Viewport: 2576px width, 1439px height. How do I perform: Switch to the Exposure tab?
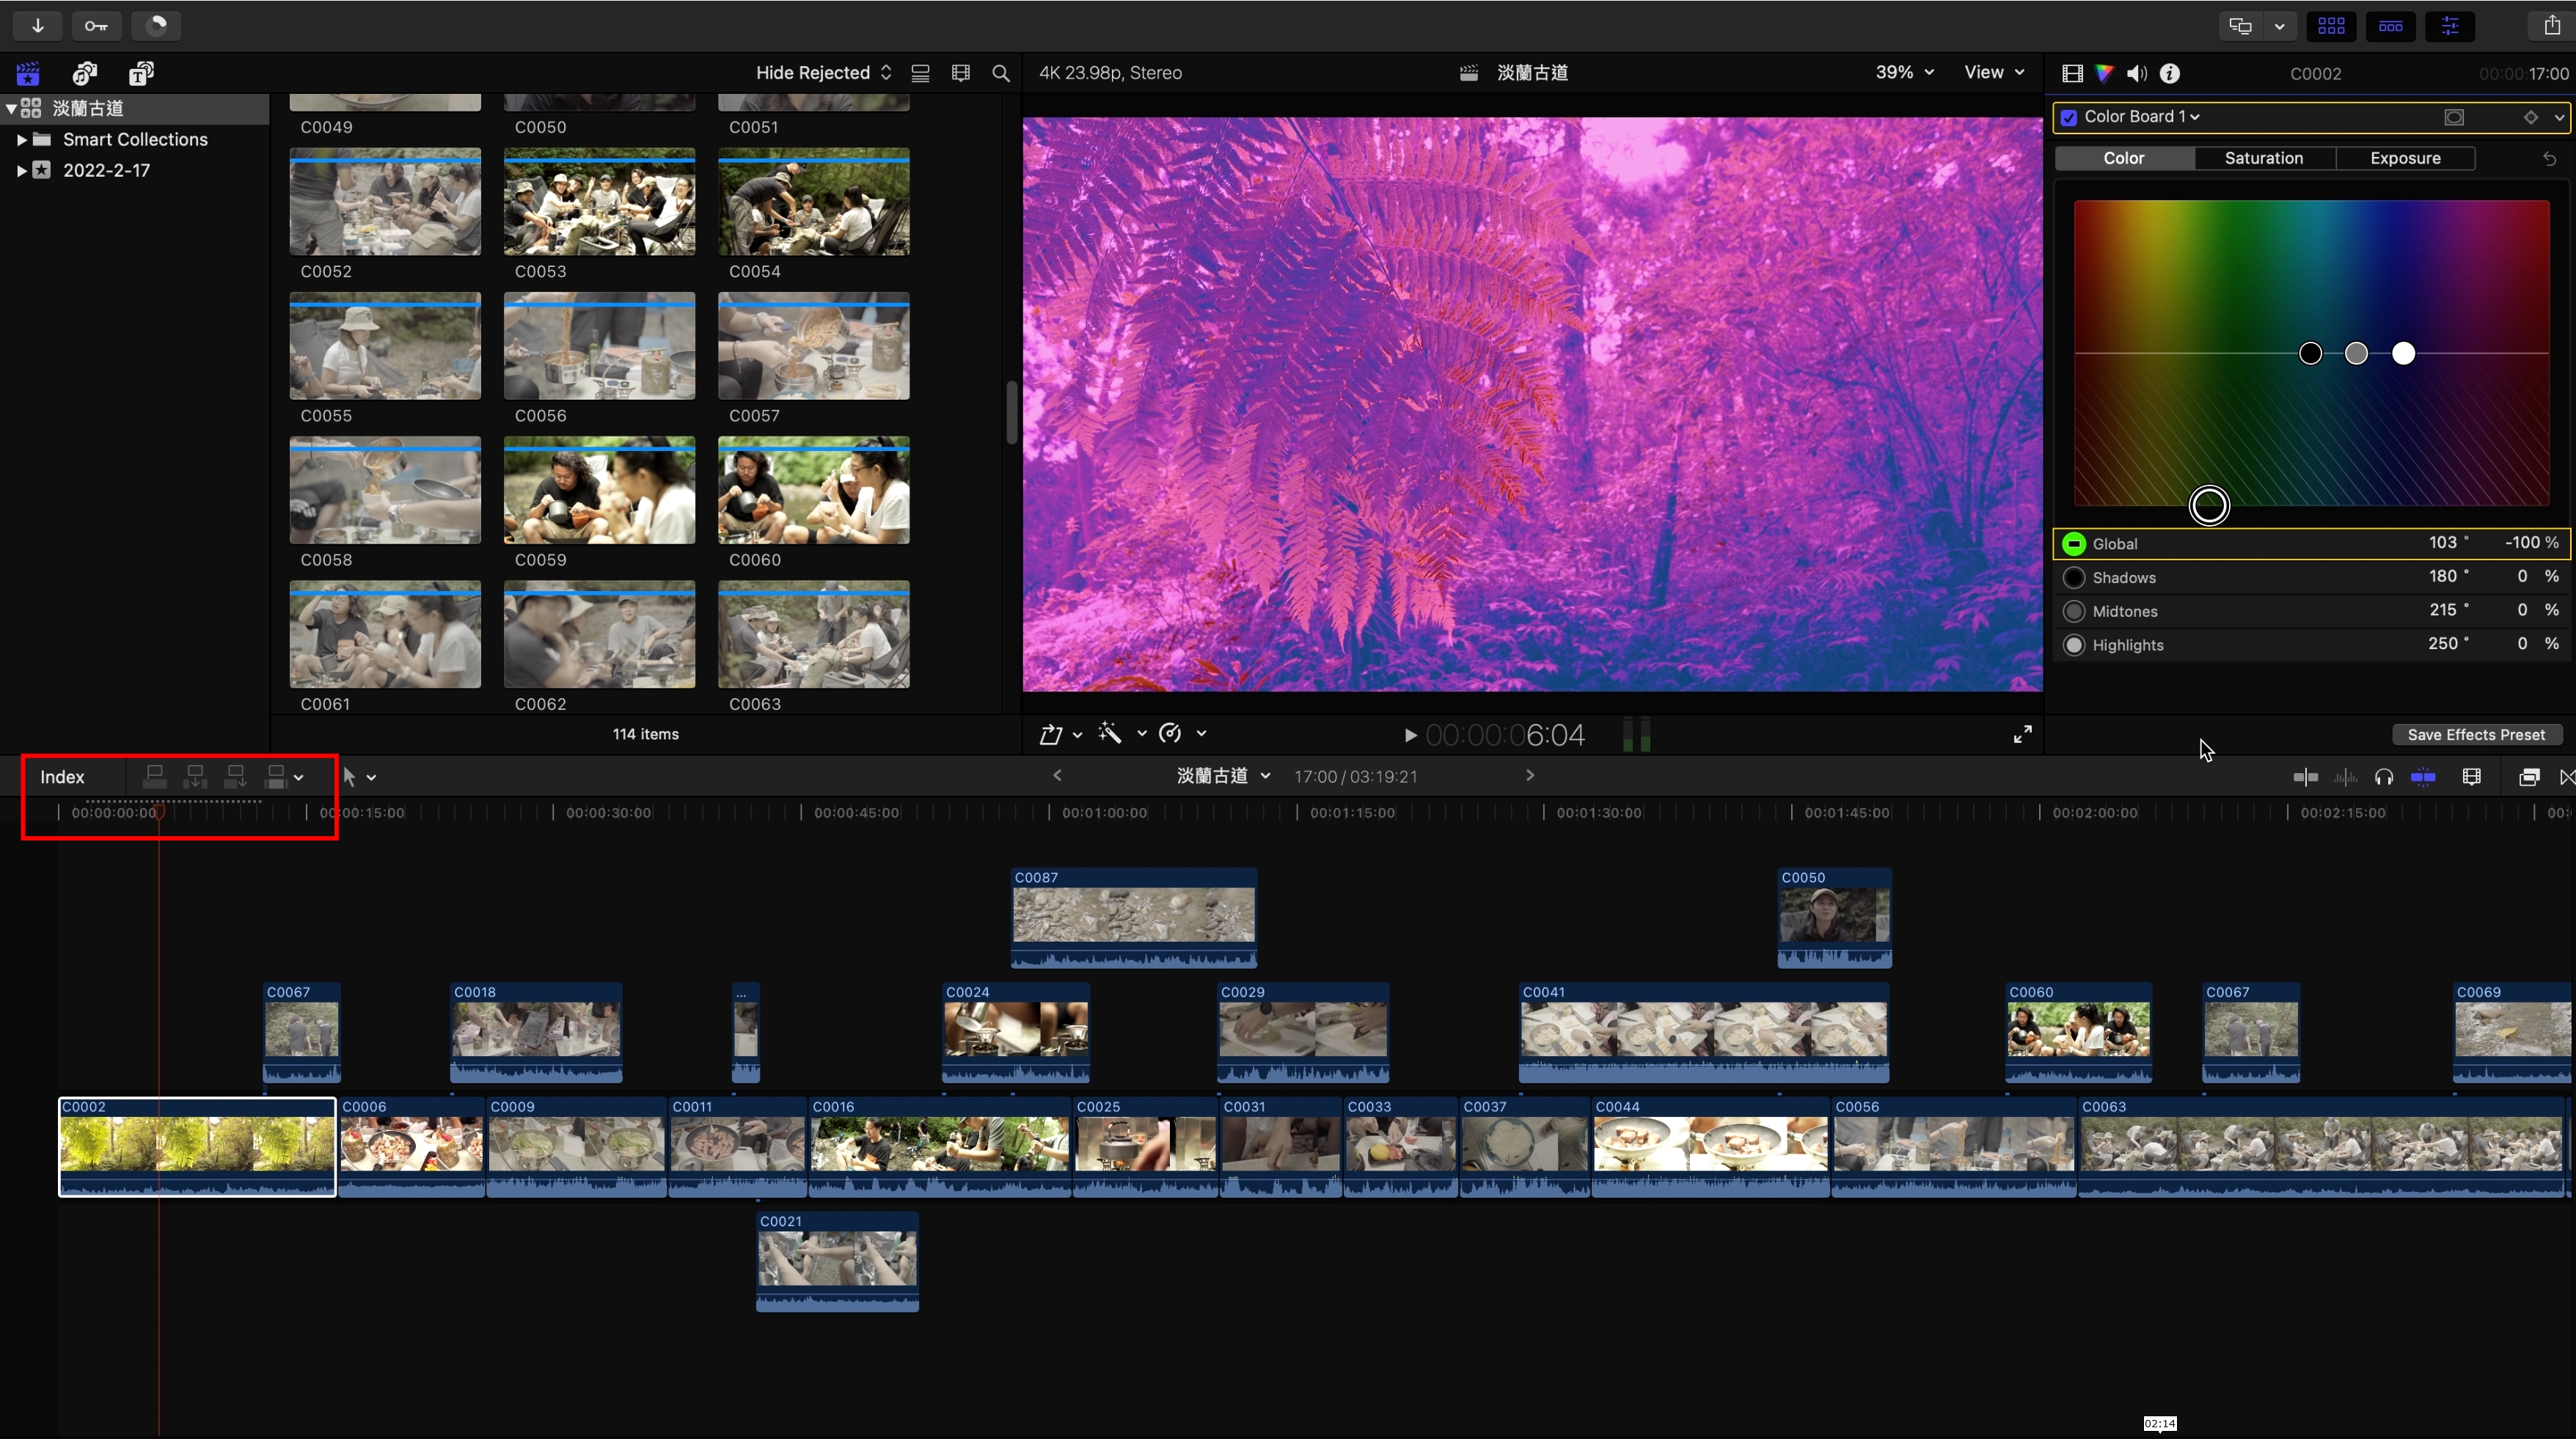pos(2405,158)
